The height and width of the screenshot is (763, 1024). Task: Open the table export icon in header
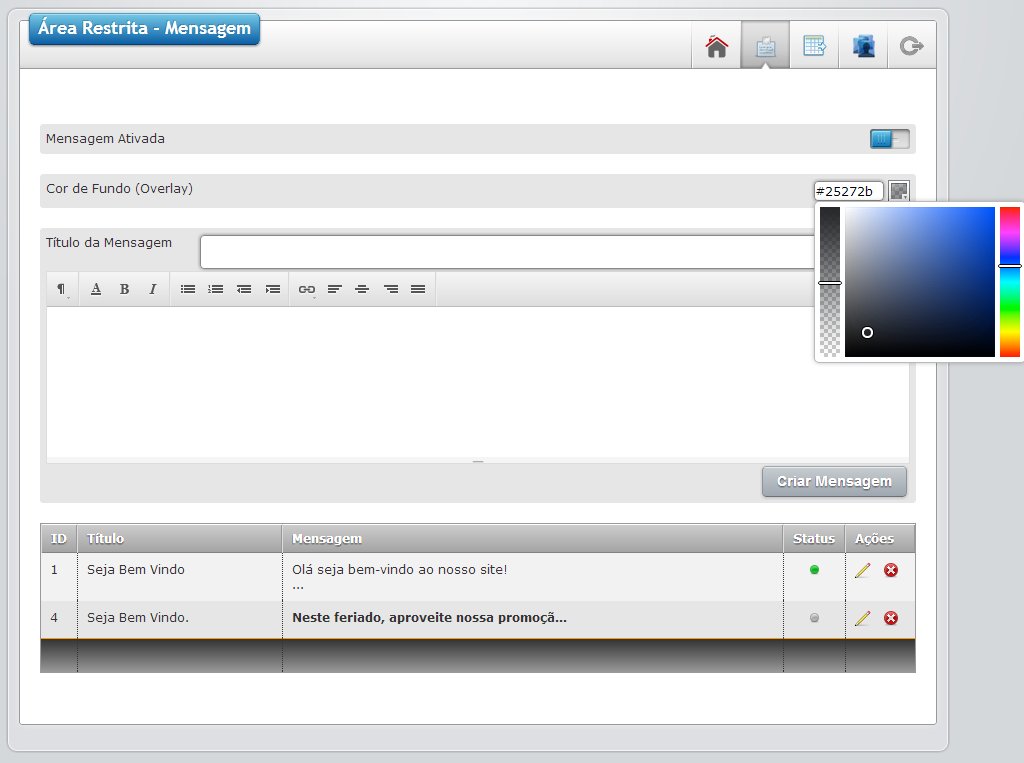point(814,46)
